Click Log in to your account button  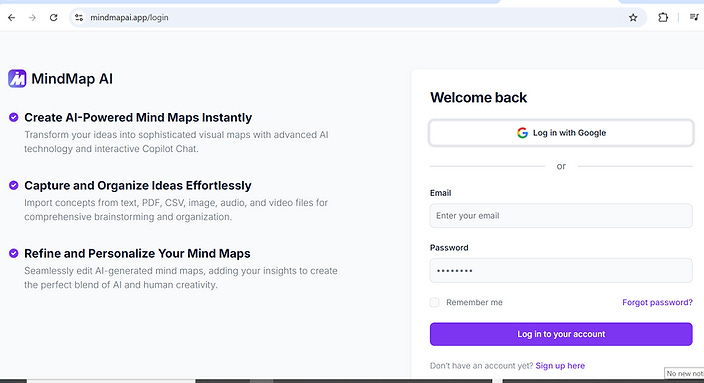click(x=561, y=334)
